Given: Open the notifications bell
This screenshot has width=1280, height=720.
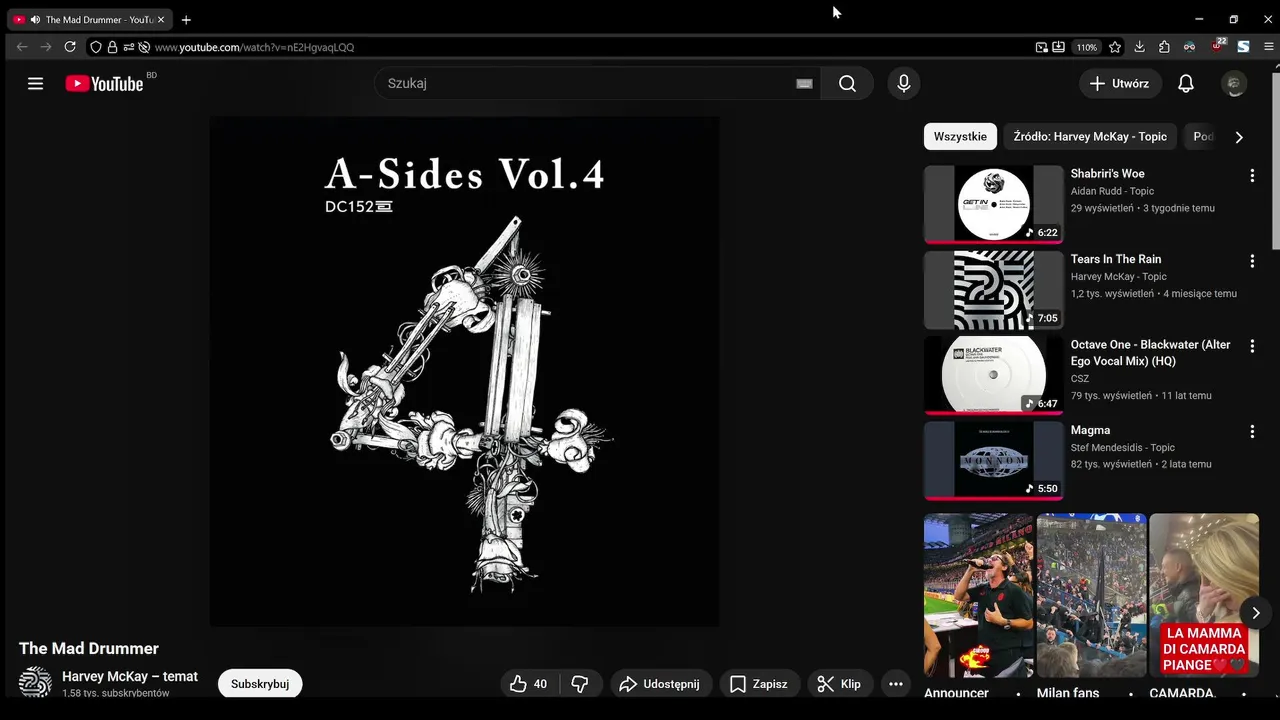Looking at the screenshot, I should click(1186, 84).
